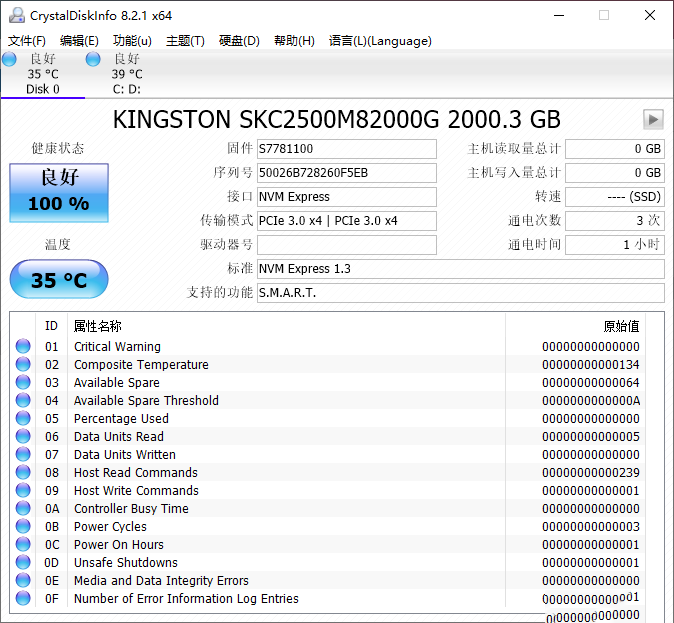Click the status icon for Host Write Commands

23,491
